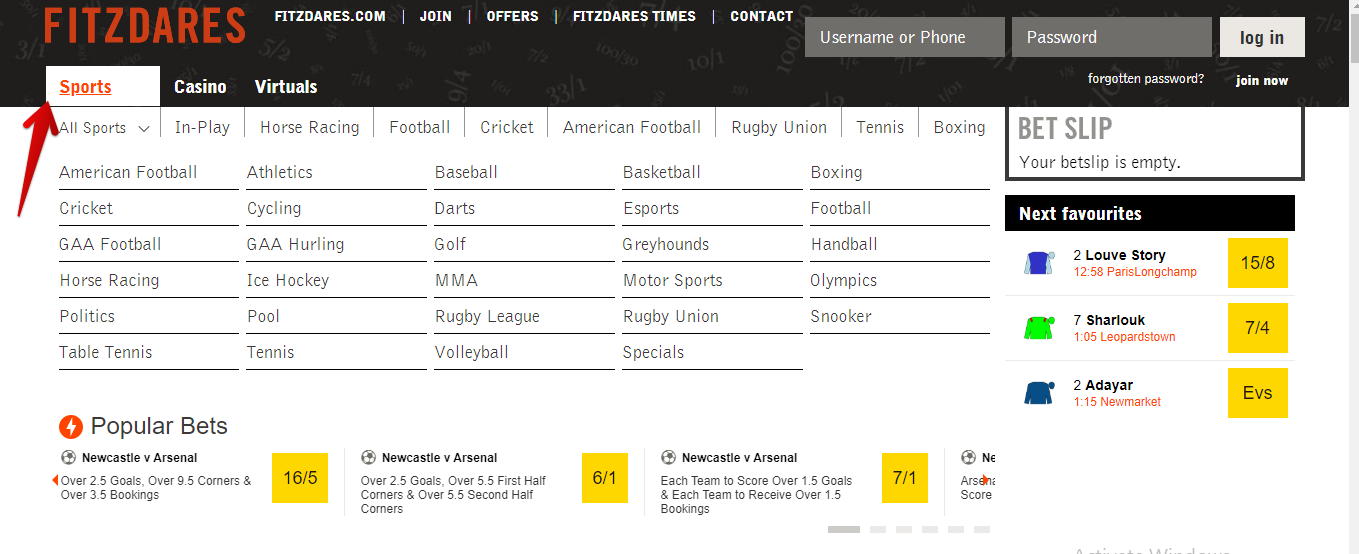
Task: Select the 7/1 Newcastle v Arsenal bet
Action: [x=905, y=478]
